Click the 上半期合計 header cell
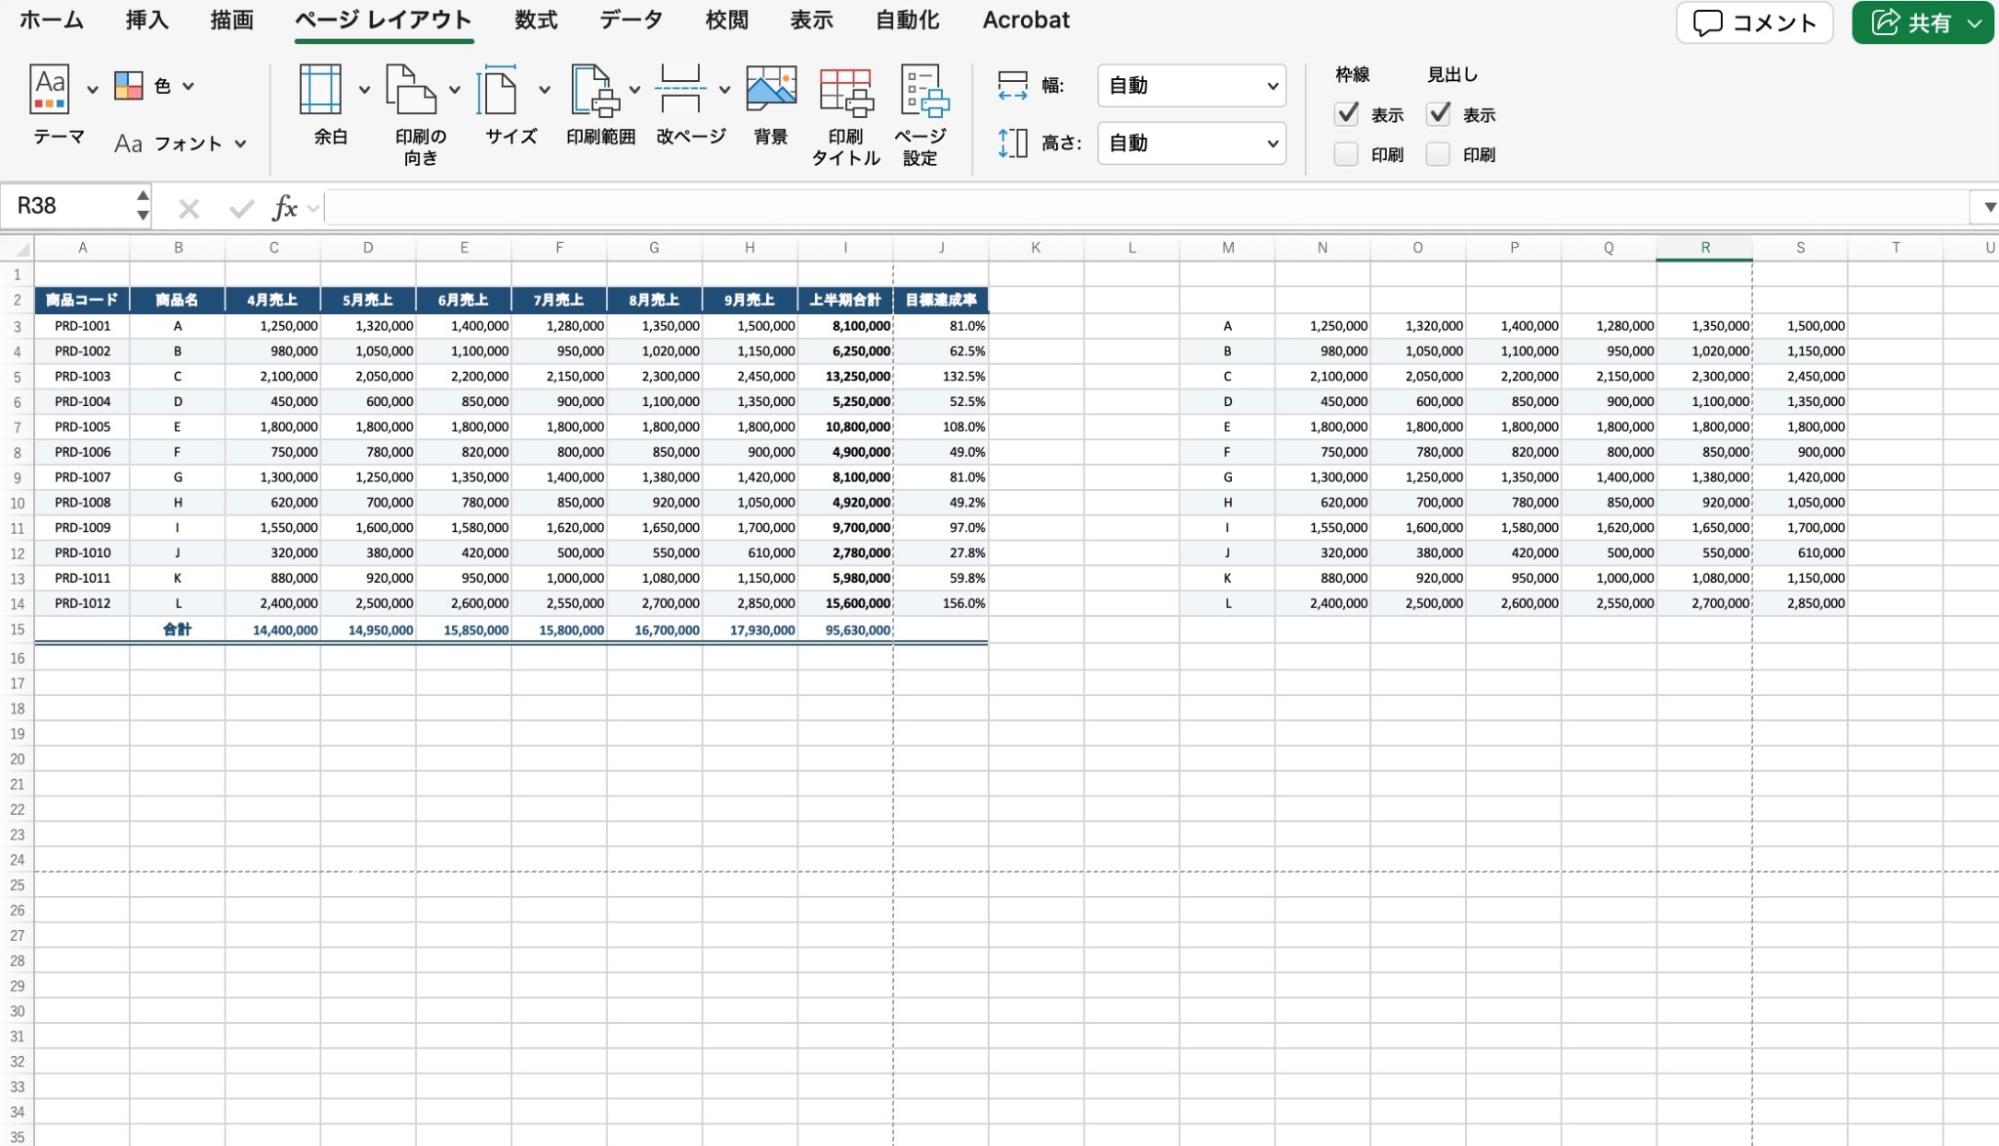The height and width of the screenshot is (1146, 1999). (845, 300)
